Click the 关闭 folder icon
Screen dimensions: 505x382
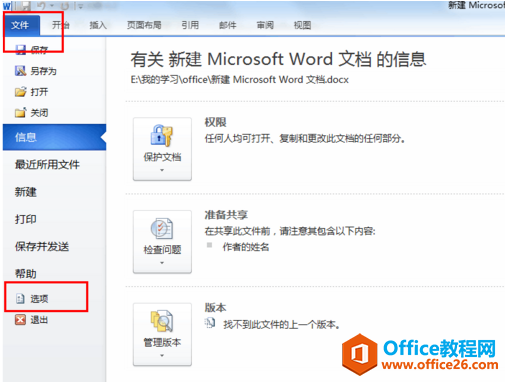pyautogui.click(x=20, y=113)
